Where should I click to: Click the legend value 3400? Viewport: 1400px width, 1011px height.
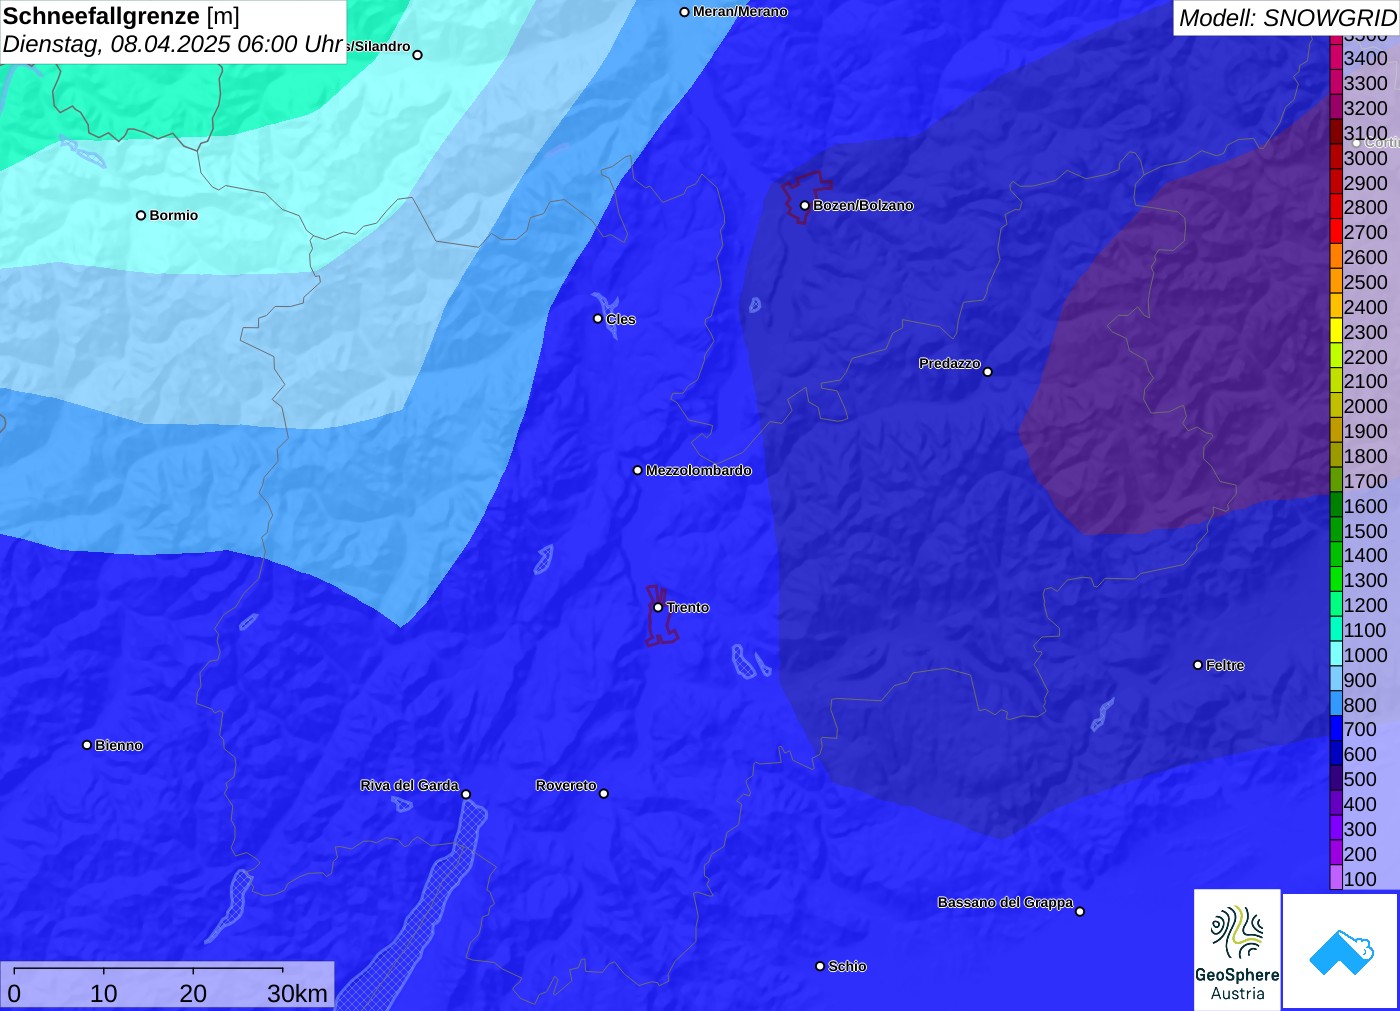tap(1366, 58)
